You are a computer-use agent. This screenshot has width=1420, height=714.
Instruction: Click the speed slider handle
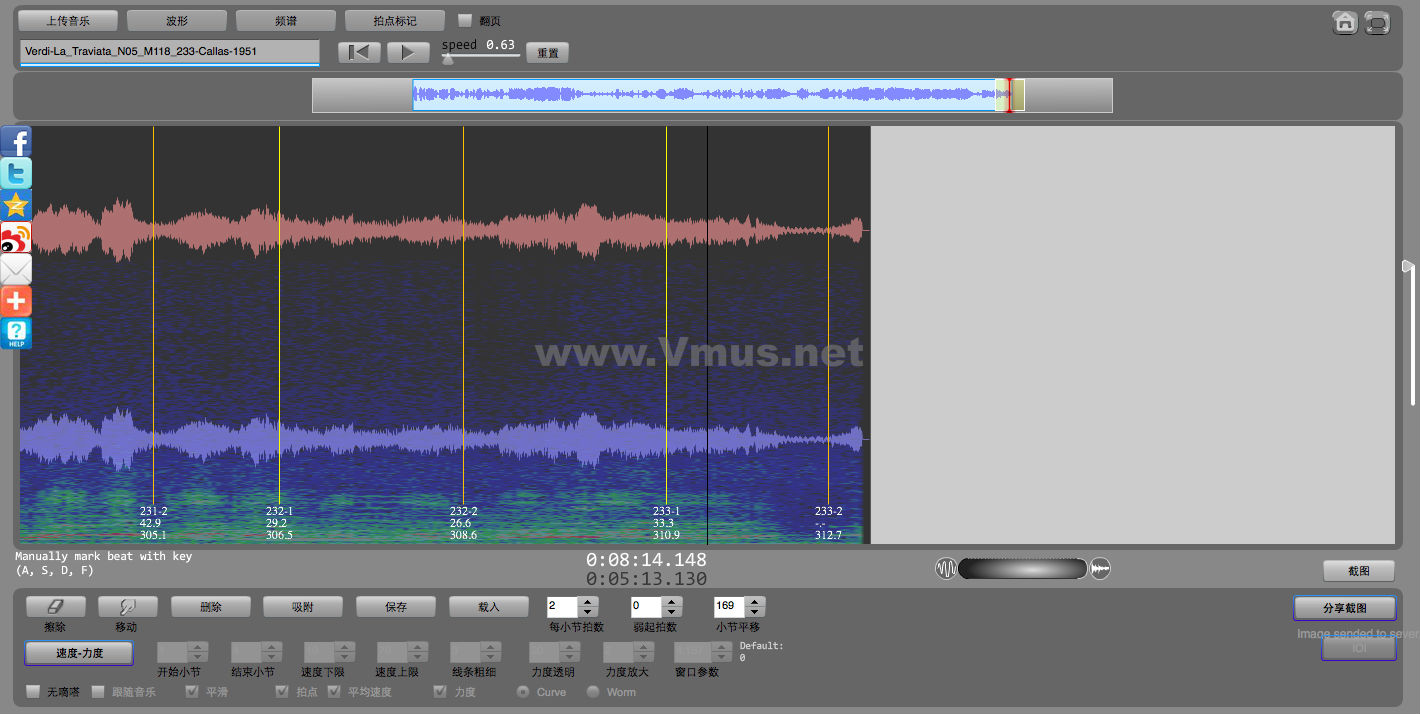pos(448,59)
